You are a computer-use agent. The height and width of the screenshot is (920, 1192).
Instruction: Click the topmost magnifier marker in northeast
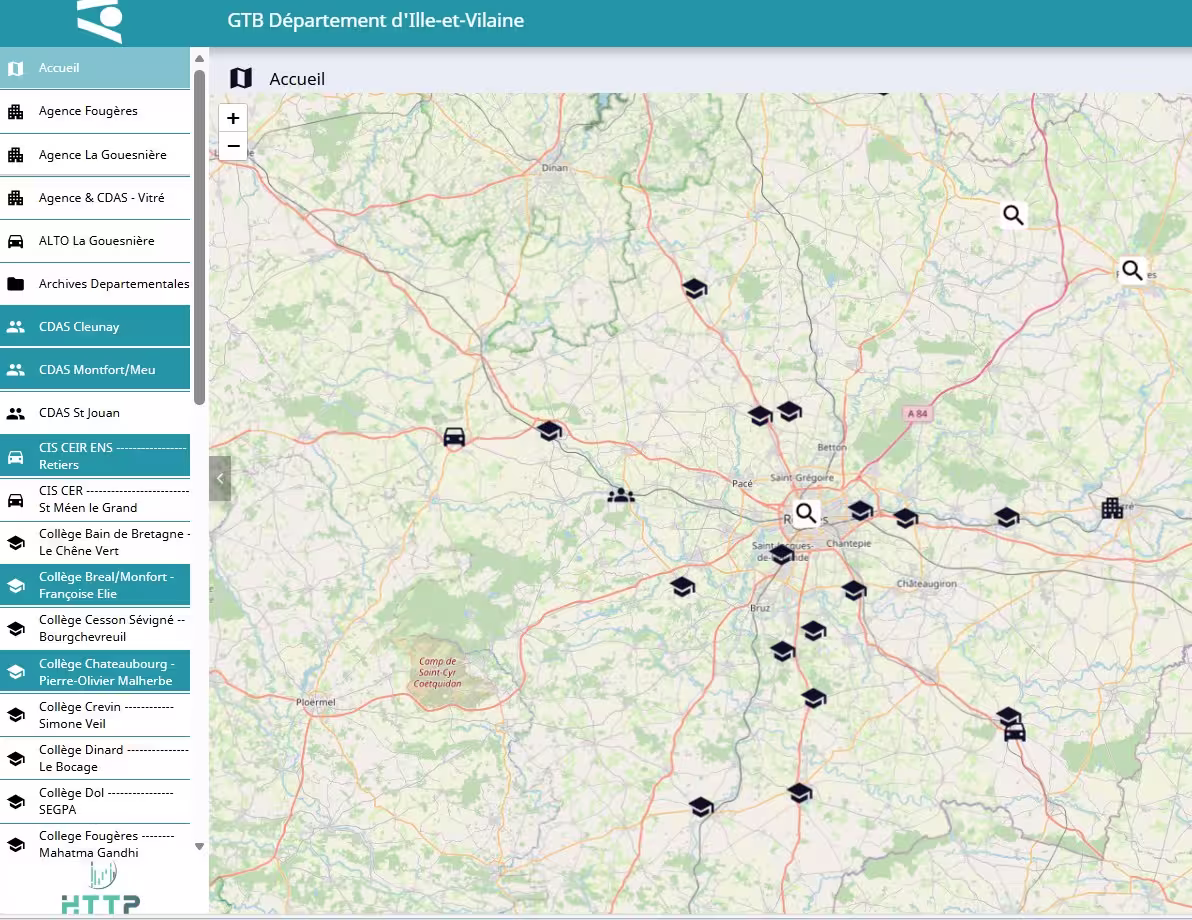tap(1013, 214)
